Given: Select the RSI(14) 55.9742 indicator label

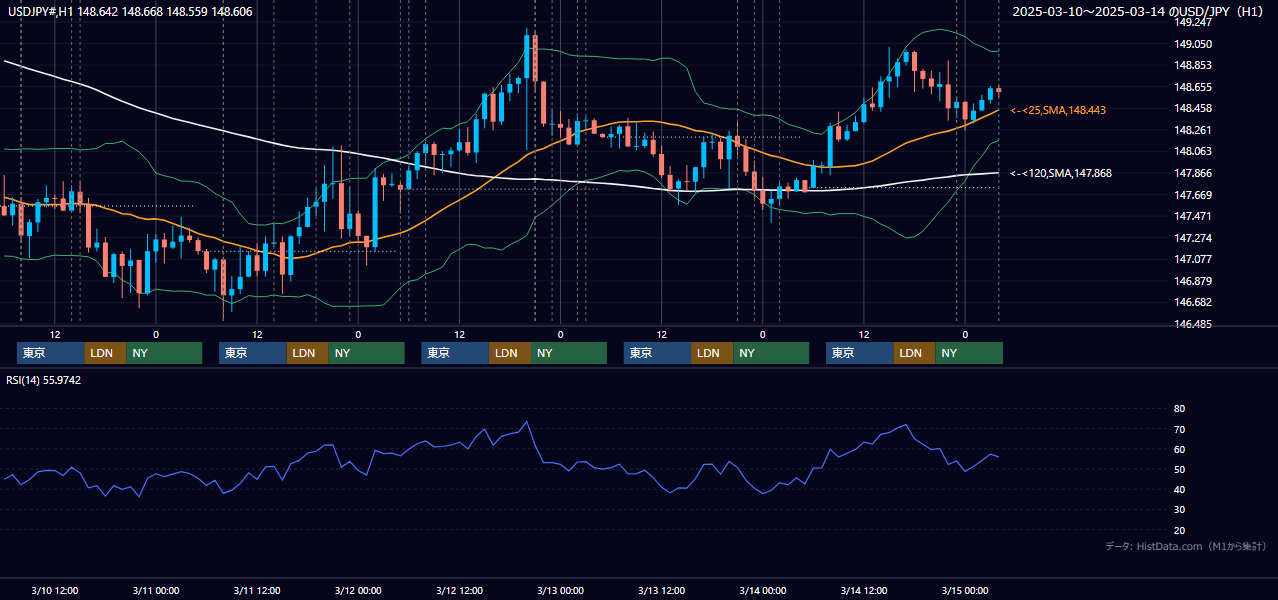Looking at the screenshot, I should [x=44, y=380].
